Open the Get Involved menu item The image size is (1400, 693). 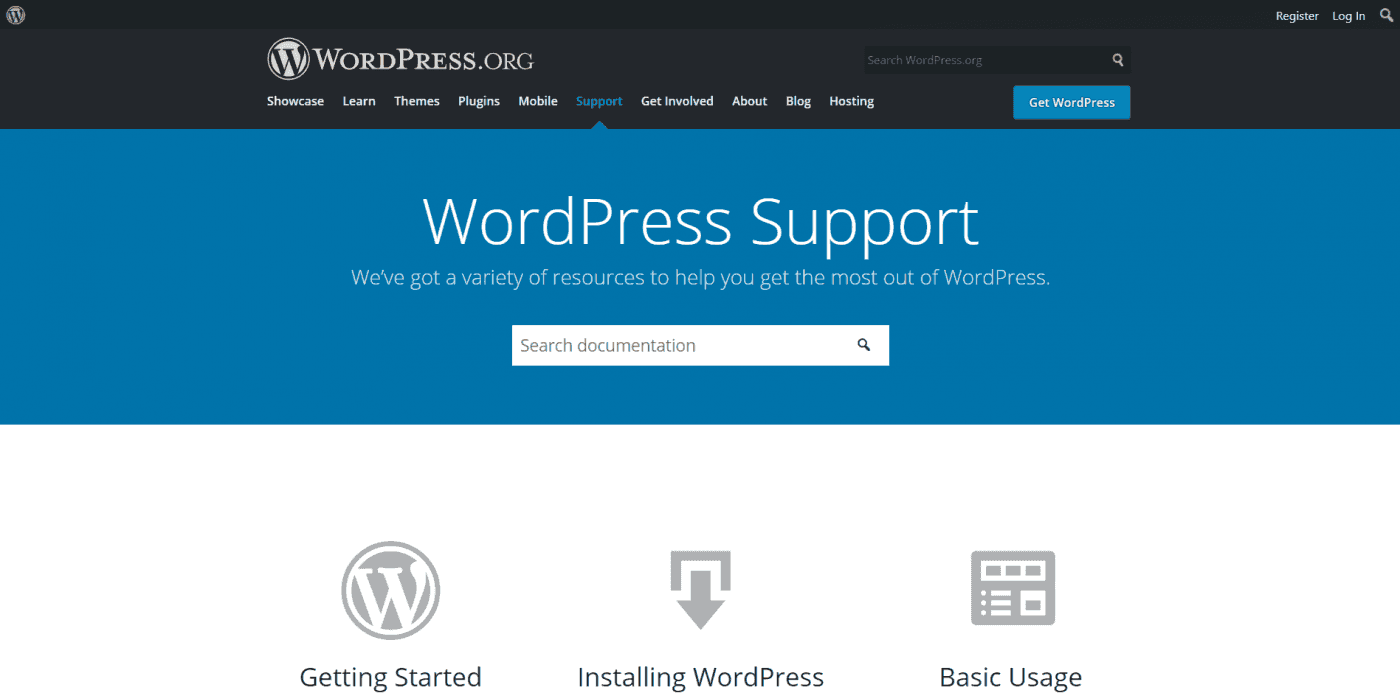pos(677,101)
